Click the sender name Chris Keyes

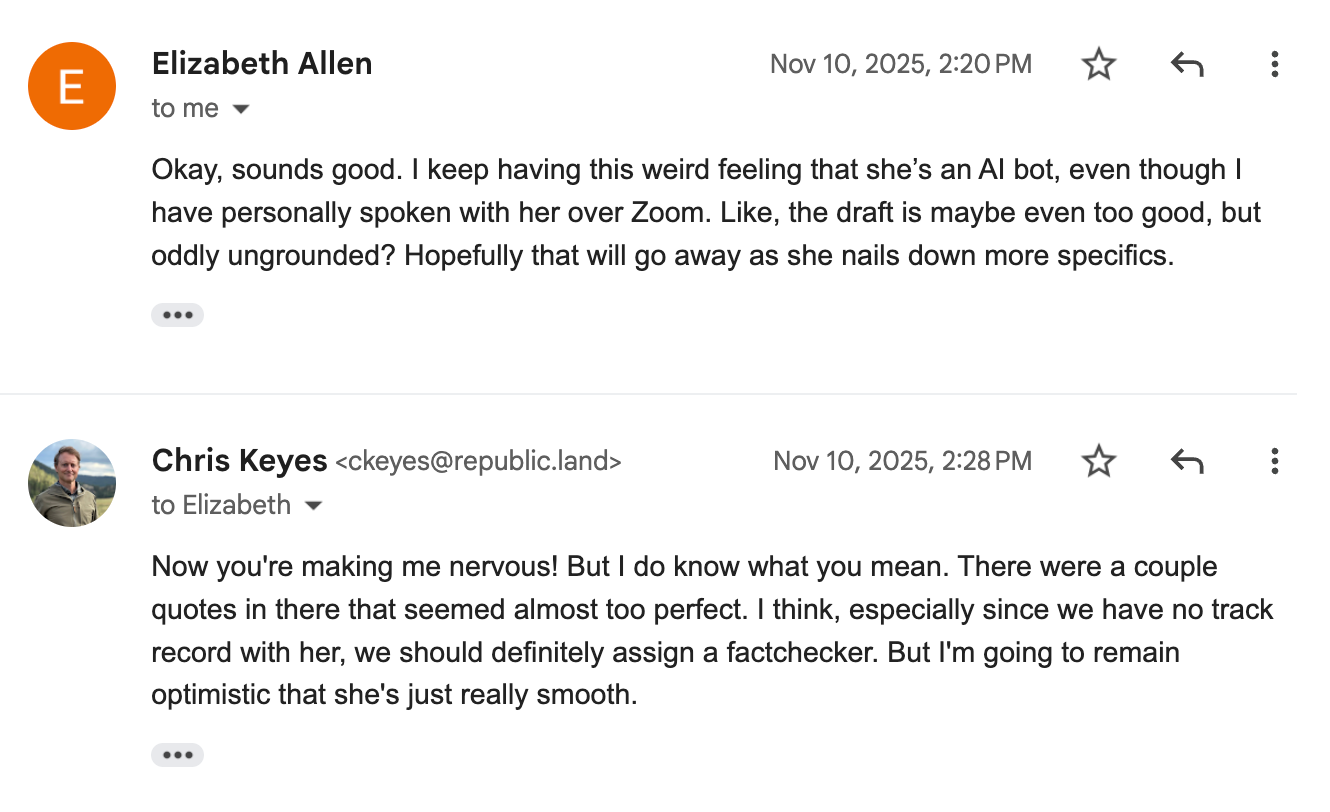click(239, 461)
